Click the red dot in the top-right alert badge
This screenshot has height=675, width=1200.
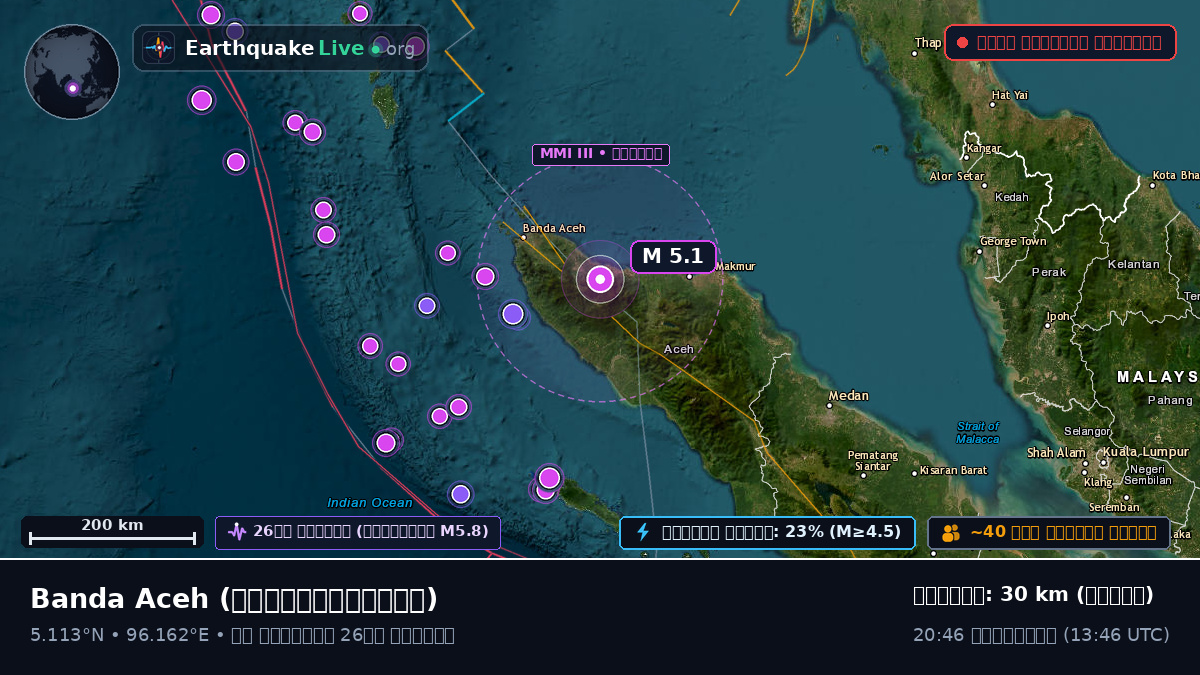tap(962, 42)
